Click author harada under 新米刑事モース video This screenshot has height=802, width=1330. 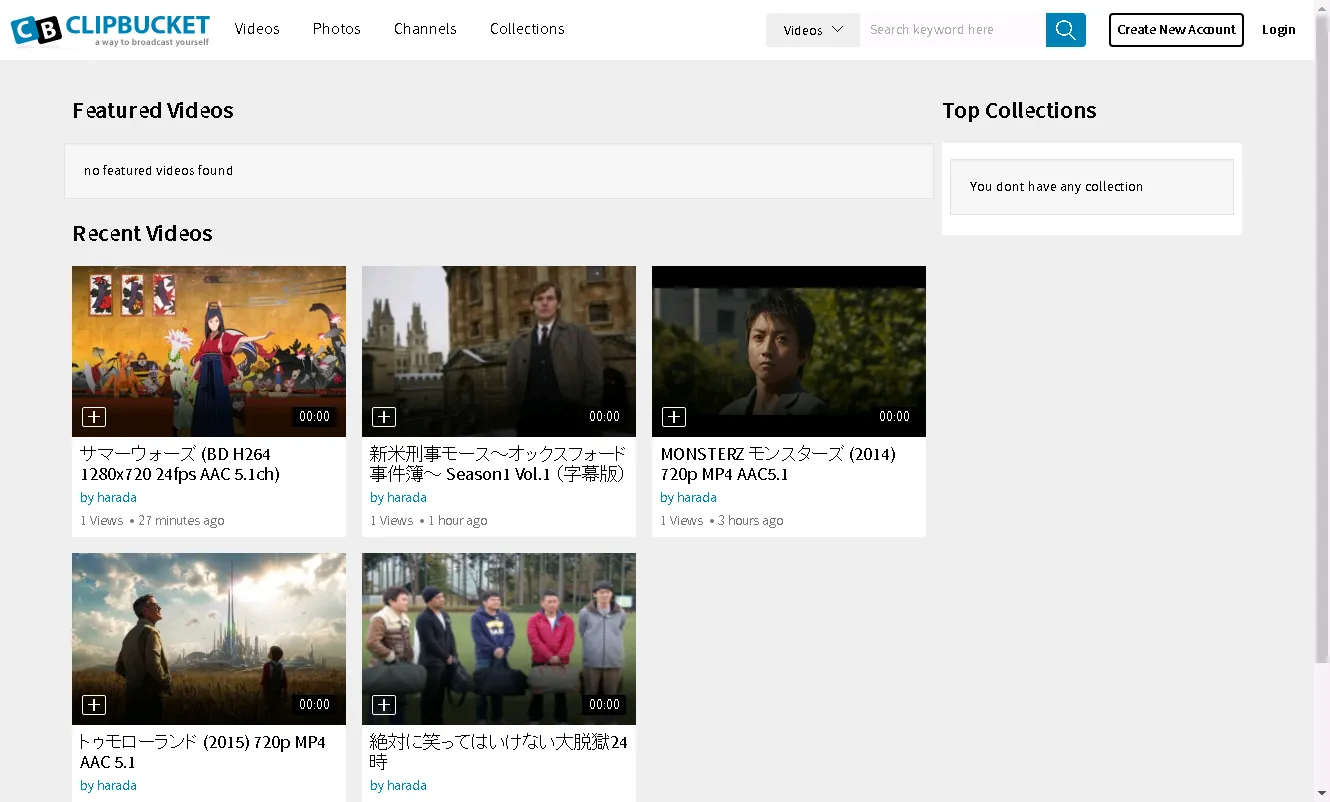(406, 498)
